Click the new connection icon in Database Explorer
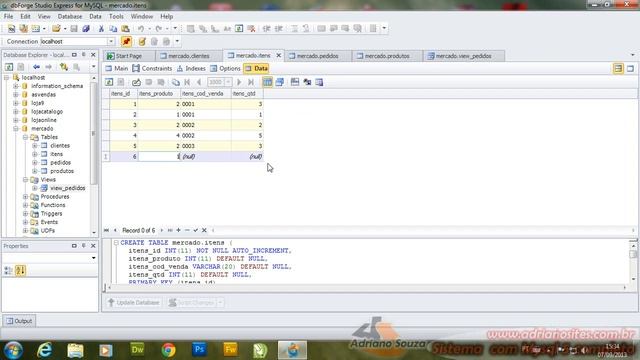Screen dimensions: 640x360 (x=64, y=67)
